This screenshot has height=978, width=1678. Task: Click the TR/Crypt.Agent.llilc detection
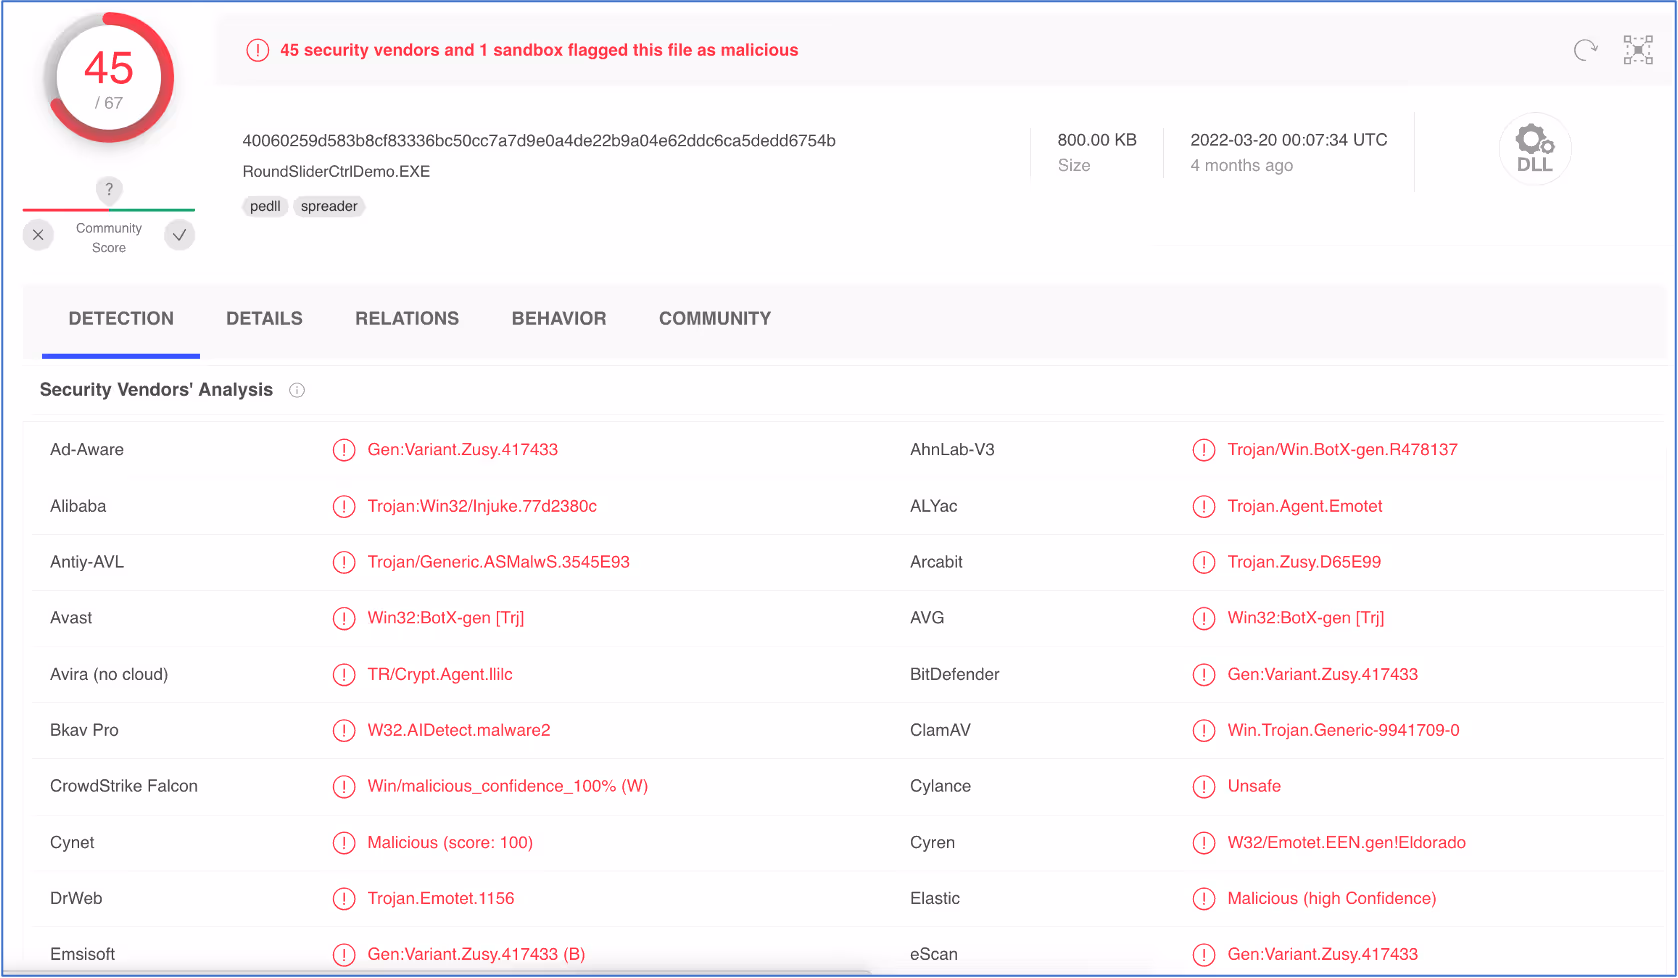[440, 674]
